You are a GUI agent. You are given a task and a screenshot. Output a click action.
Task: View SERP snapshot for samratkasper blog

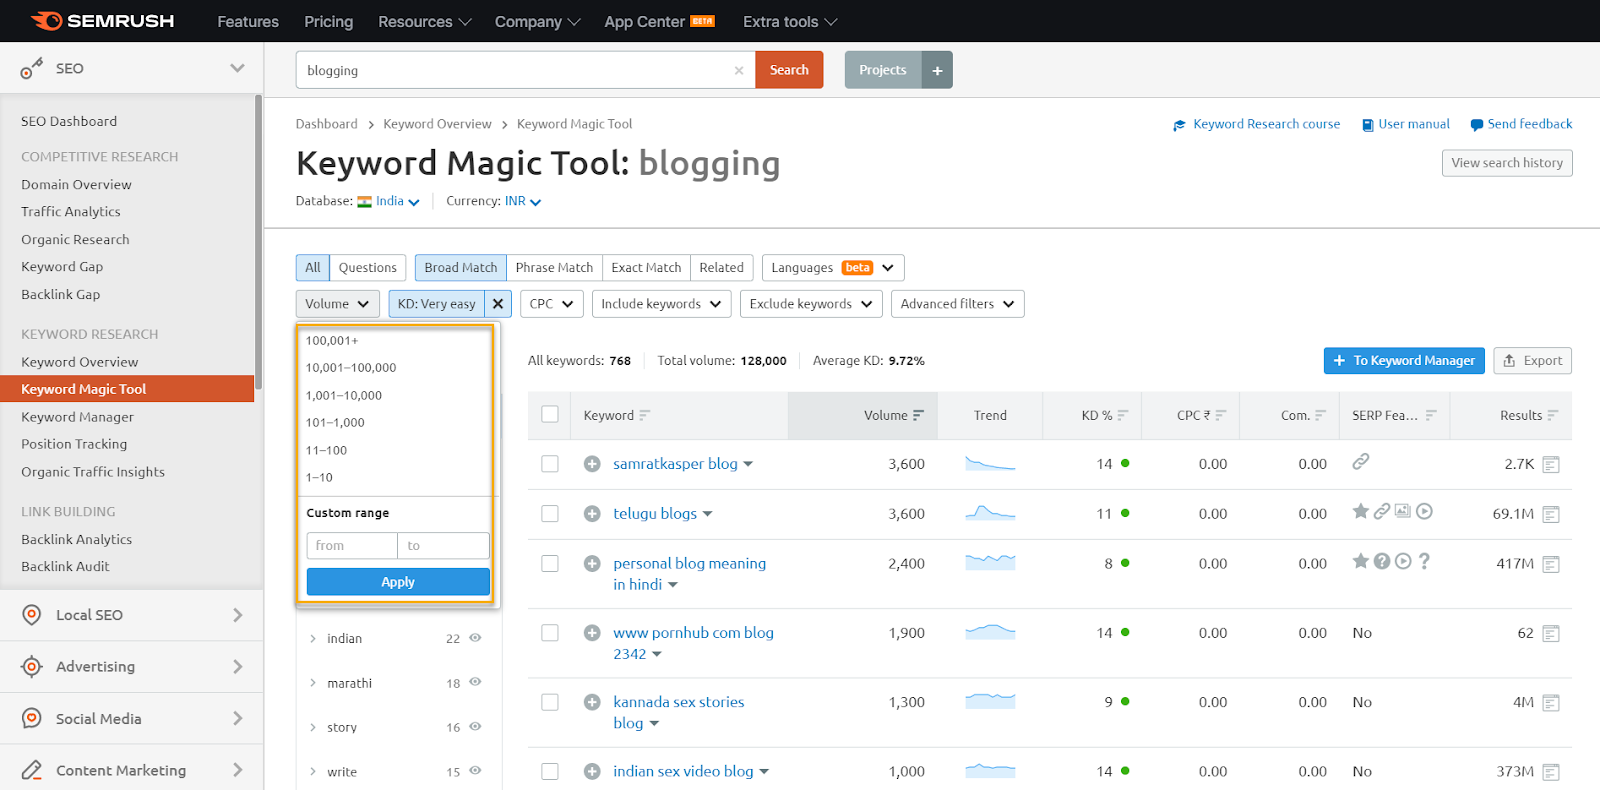(x=1551, y=464)
